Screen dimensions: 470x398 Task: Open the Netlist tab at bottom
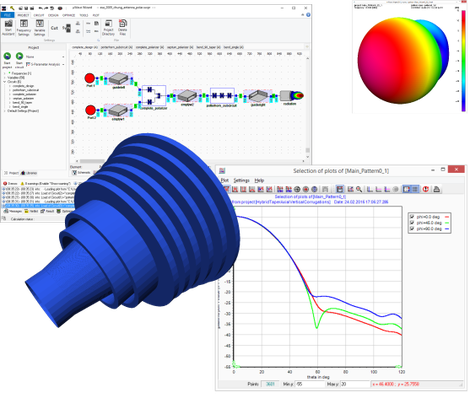coord(31,211)
